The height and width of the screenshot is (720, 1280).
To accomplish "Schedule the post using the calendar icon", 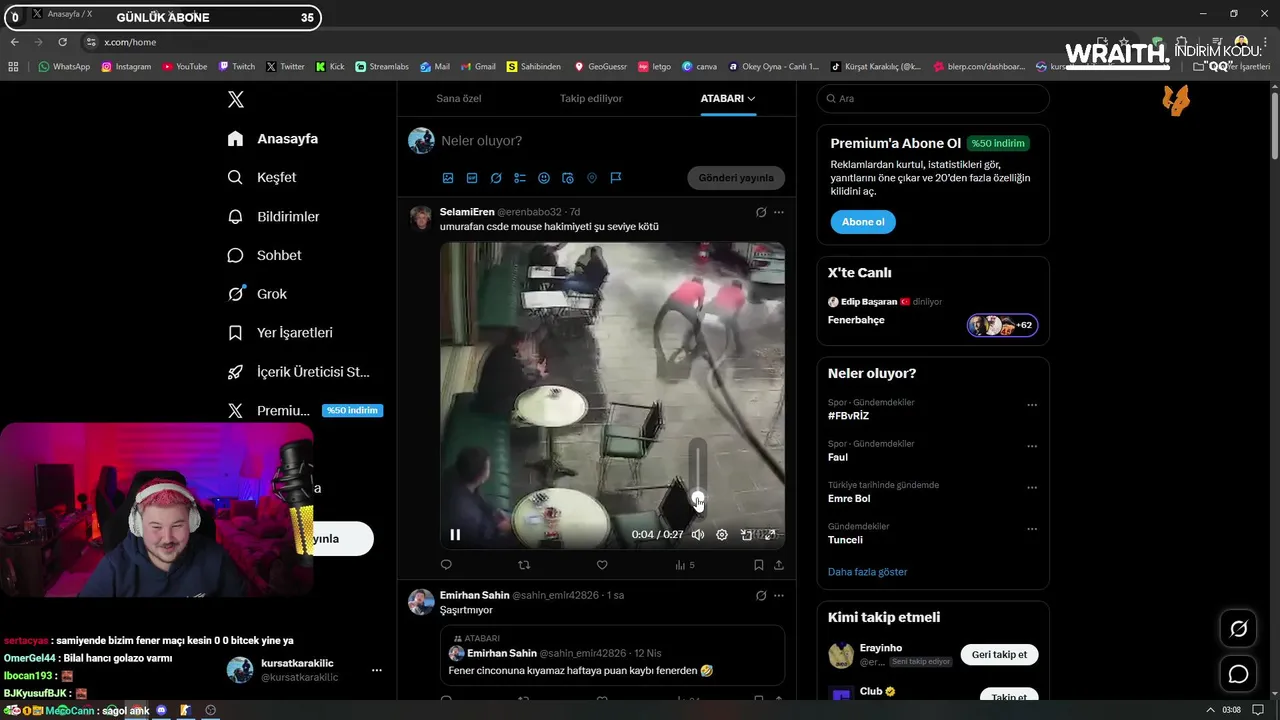I will point(568,178).
